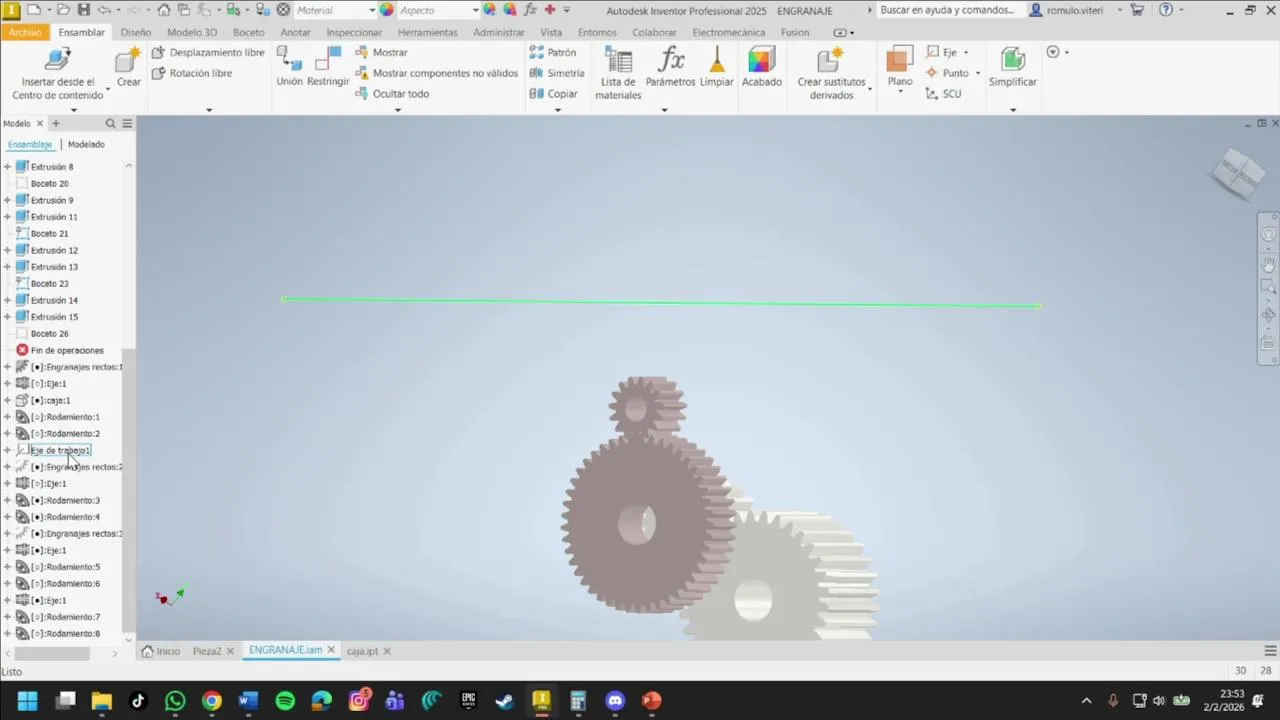Click Mostrar componentes no válidos
The width and height of the screenshot is (1280, 720).
point(437,73)
